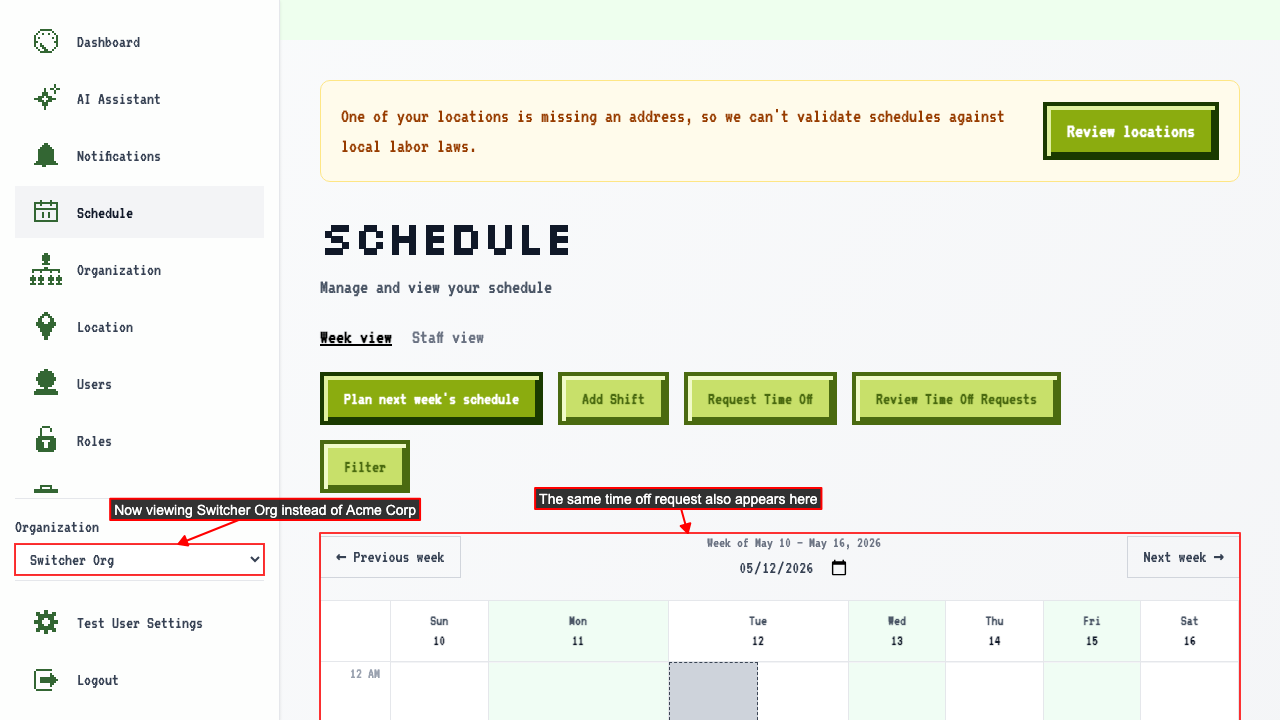1280x720 pixels.
Task: Click the Organization hierarchy icon
Action: pyautogui.click(x=46, y=270)
